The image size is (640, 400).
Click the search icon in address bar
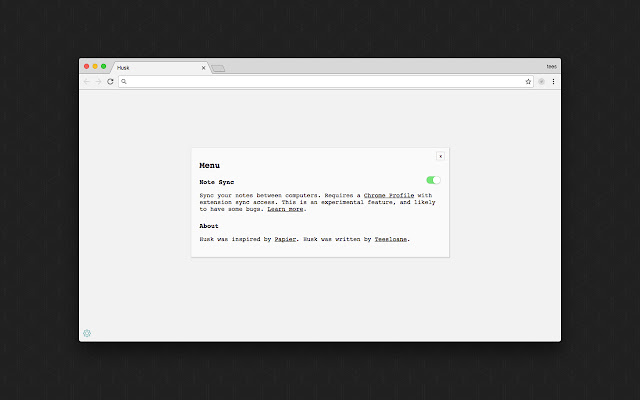(x=124, y=82)
